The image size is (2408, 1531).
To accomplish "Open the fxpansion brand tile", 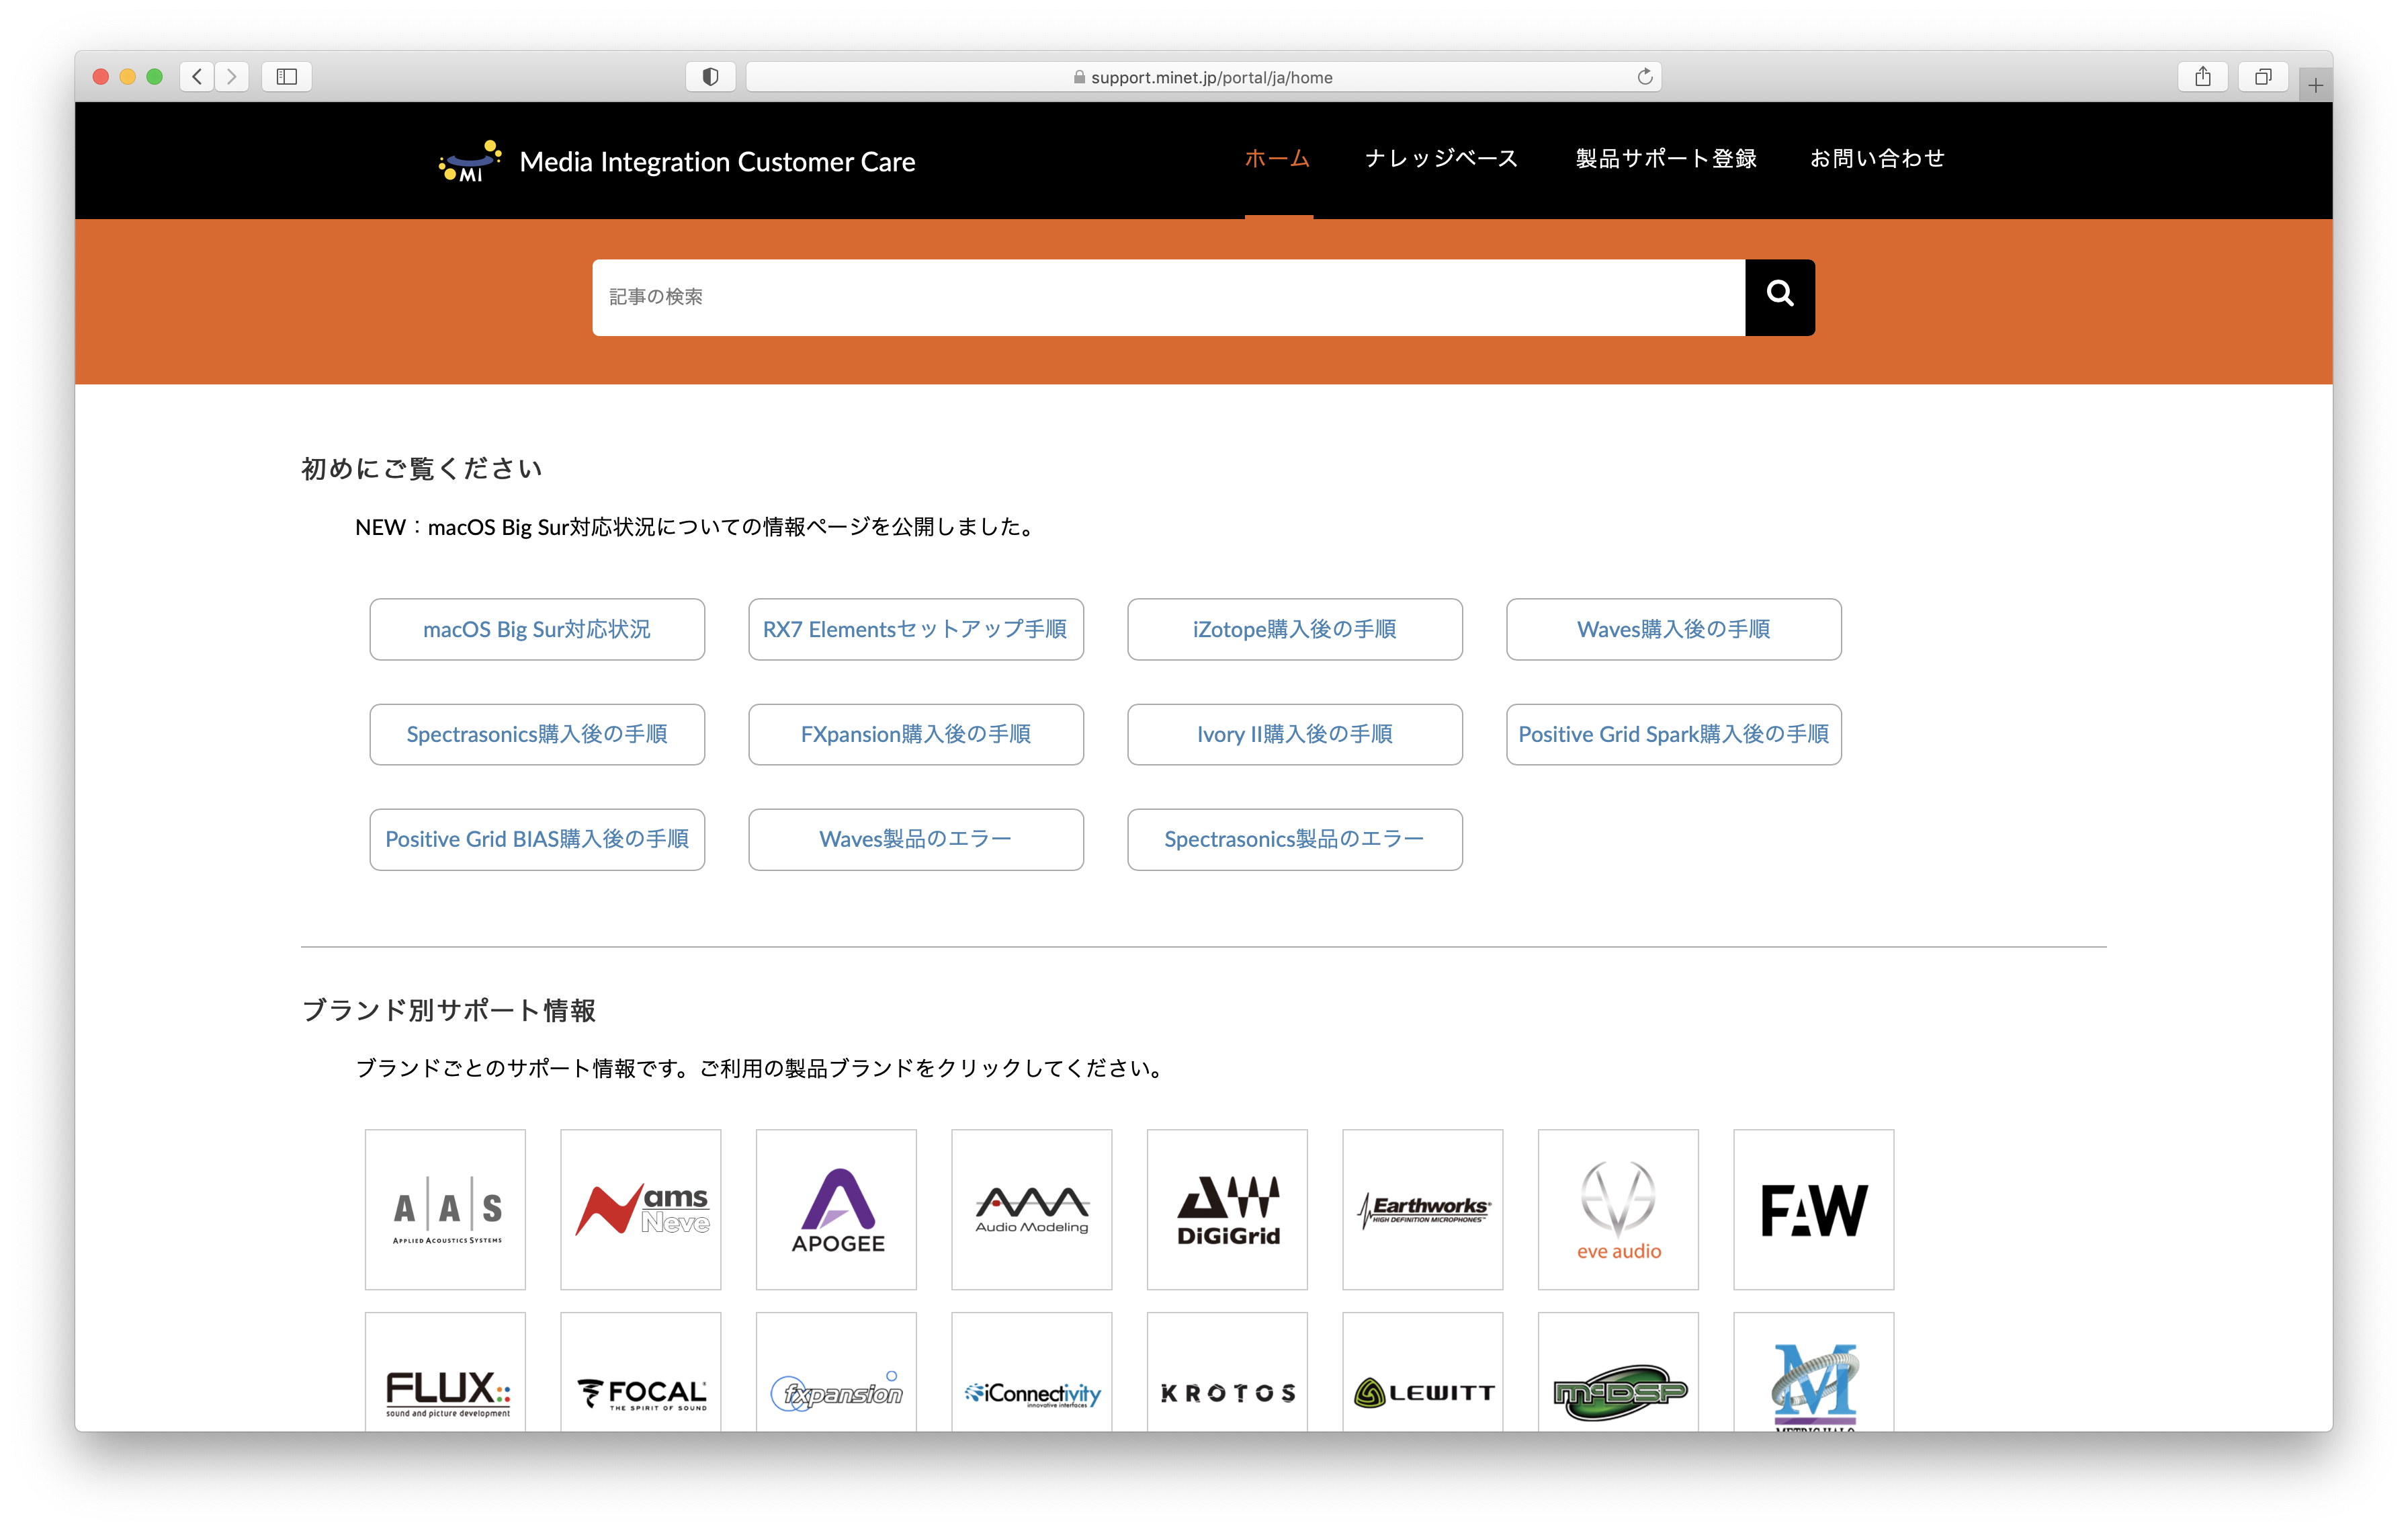I will pyautogui.click(x=836, y=1372).
